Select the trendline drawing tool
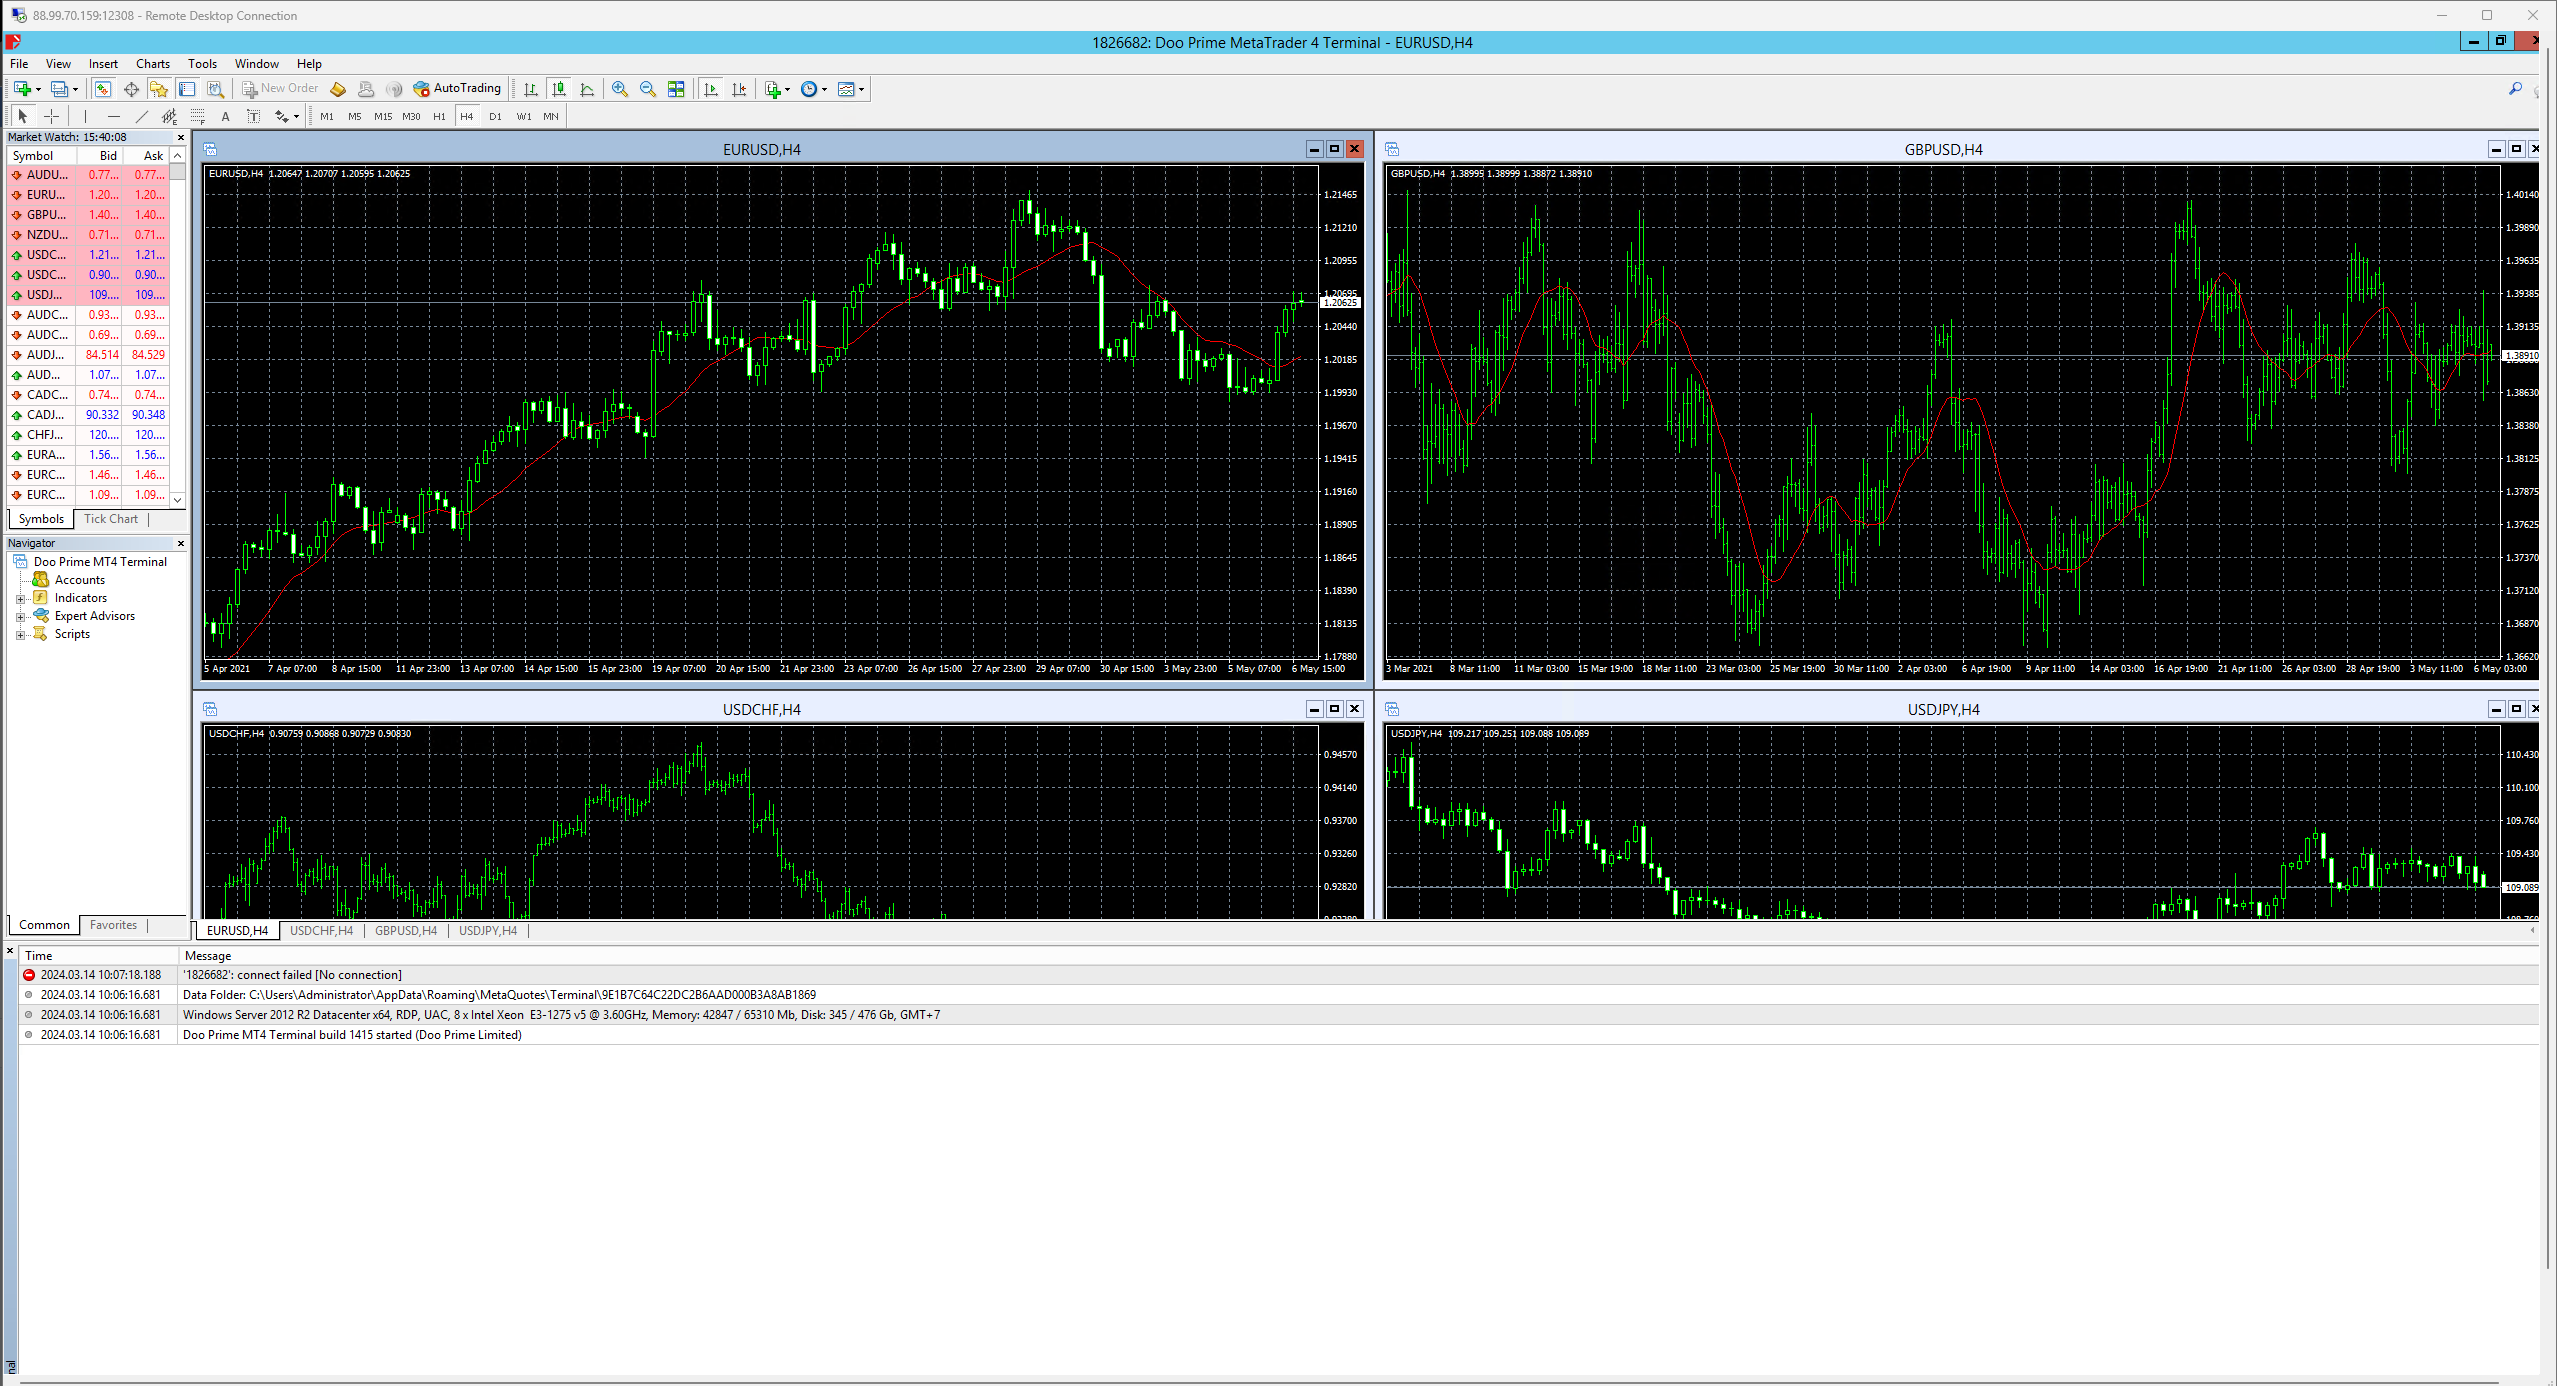This screenshot has height=1386, width=2557. pos(142,117)
